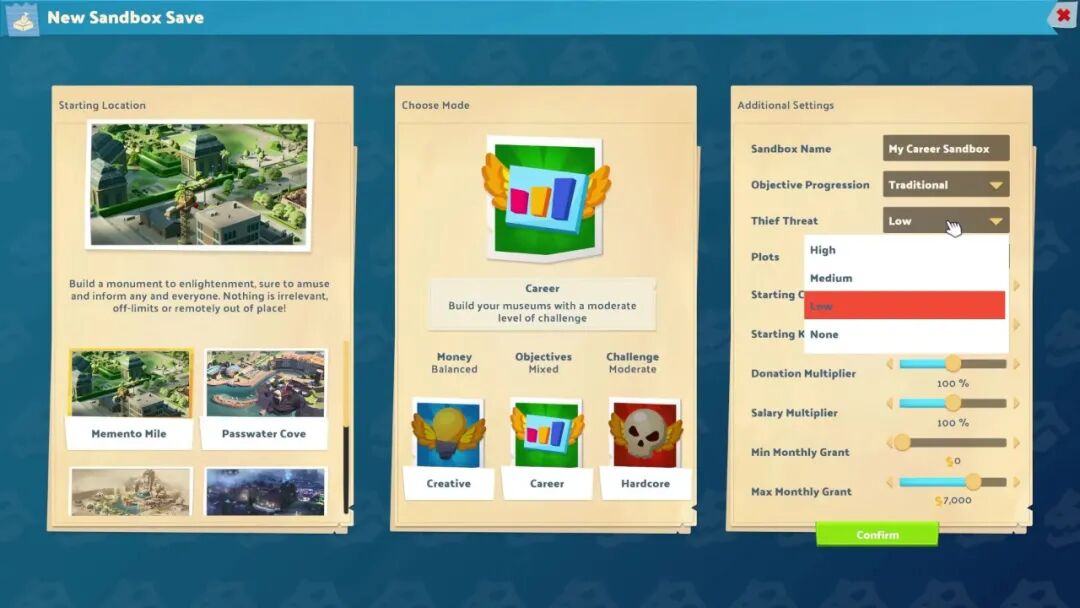This screenshot has height=608, width=1080.
Task: Adjust the Max Monthly Grant slider
Action: (953, 482)
